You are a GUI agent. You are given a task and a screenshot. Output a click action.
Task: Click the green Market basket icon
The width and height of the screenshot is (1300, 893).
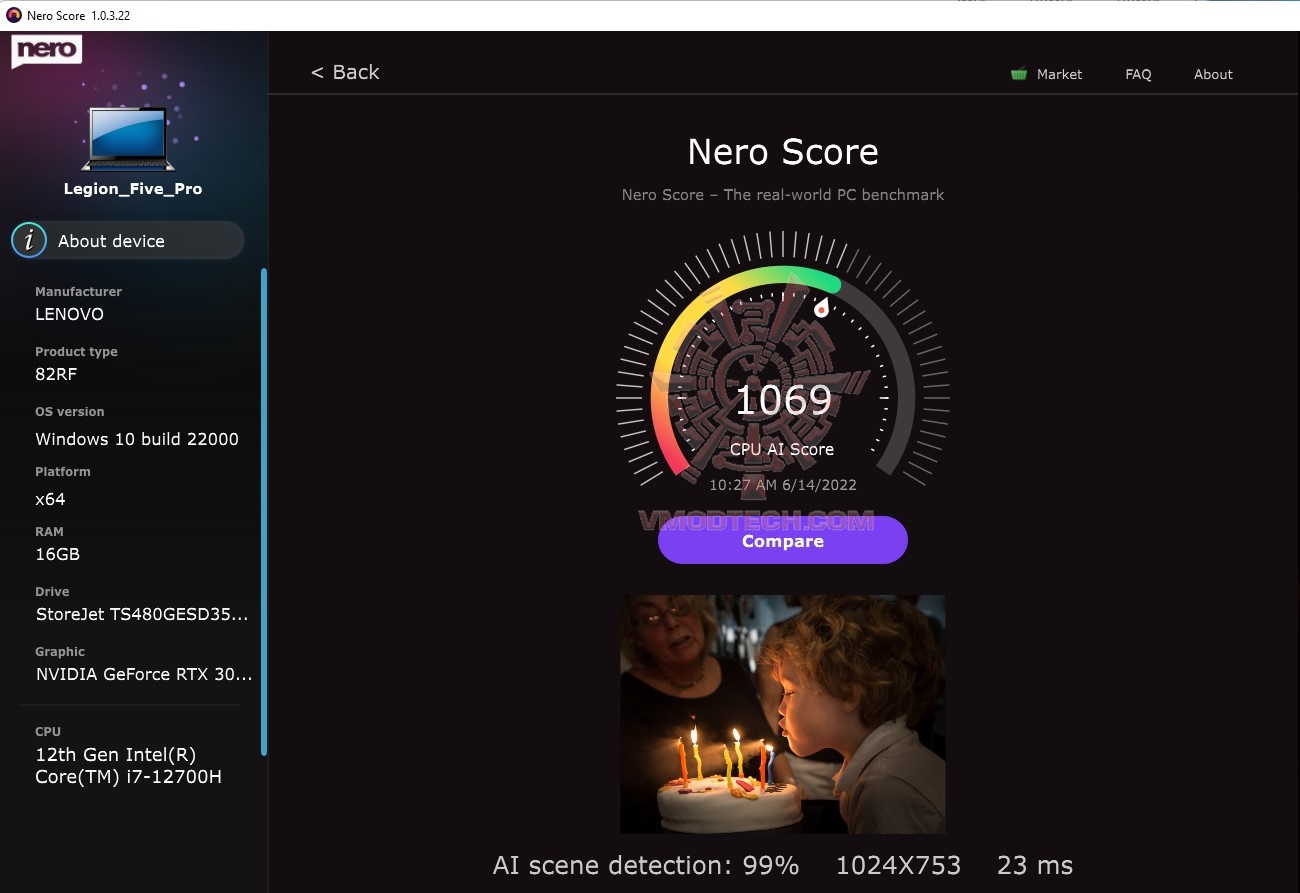1018,73
